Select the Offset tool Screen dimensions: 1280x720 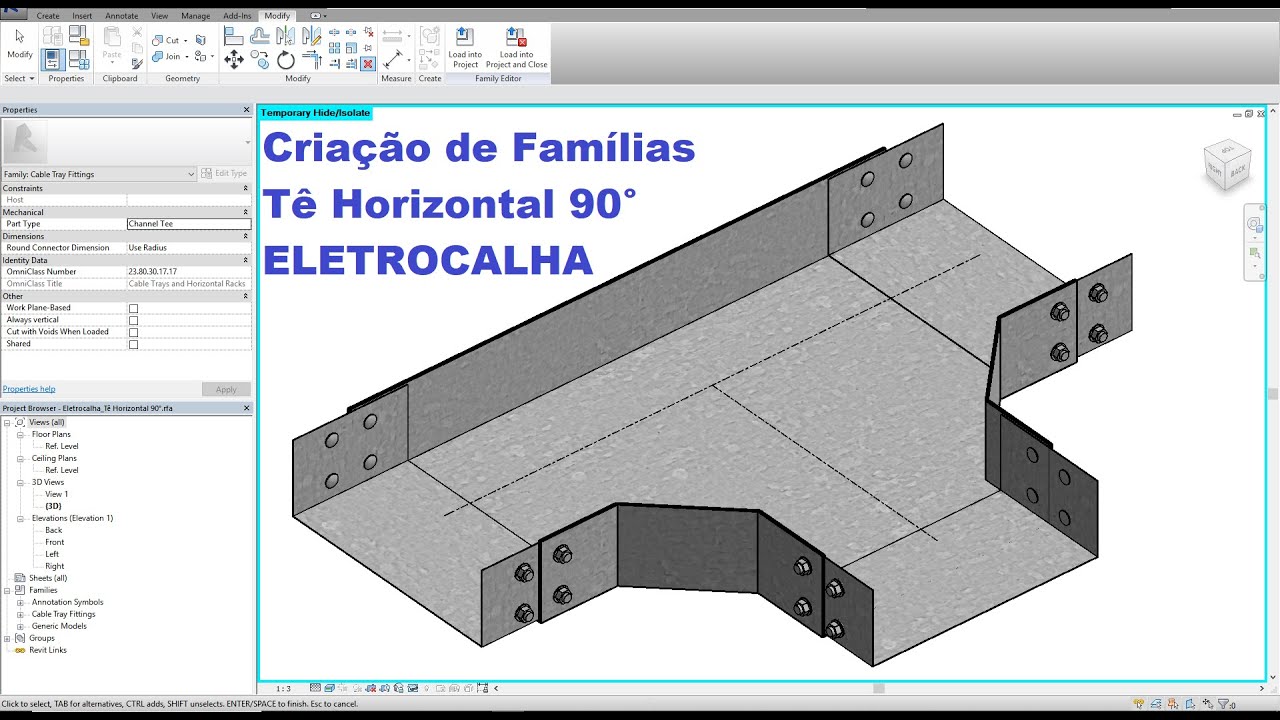pyautogui.click(x=259, y=36)
